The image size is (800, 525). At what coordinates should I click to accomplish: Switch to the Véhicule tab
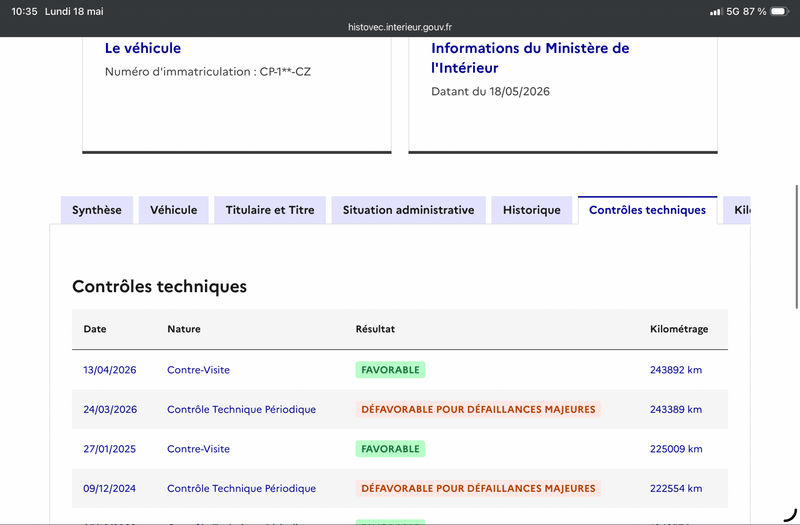point(173,210)
